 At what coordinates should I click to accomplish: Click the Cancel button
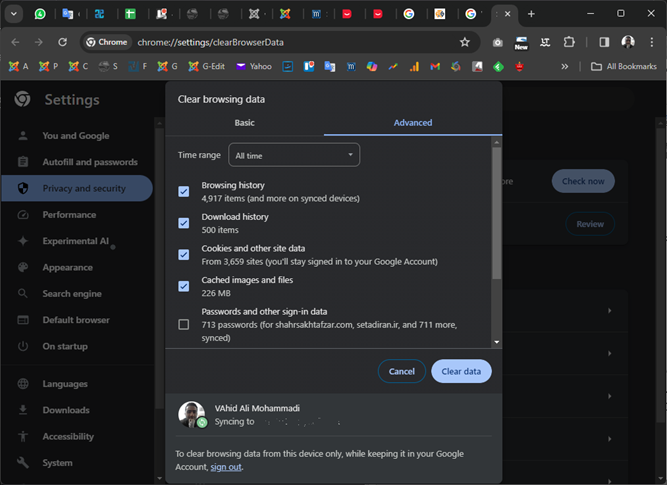[402, 371]
